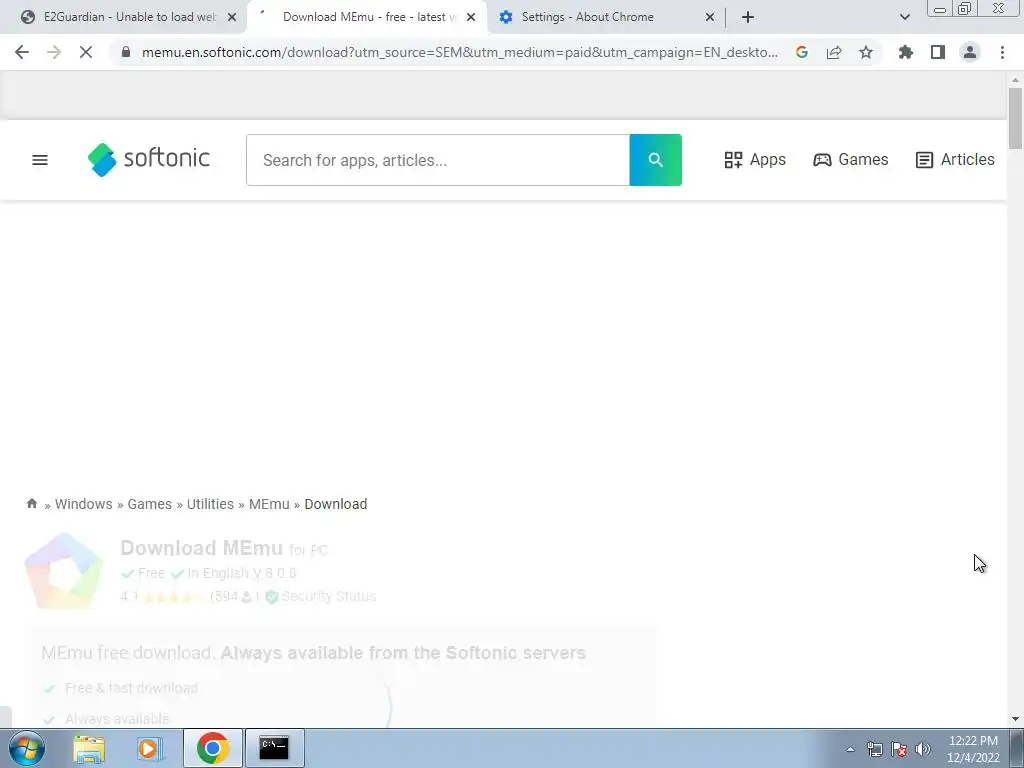Click the scrollbar down arrow
The image size is (1024, 768).
1015,719
